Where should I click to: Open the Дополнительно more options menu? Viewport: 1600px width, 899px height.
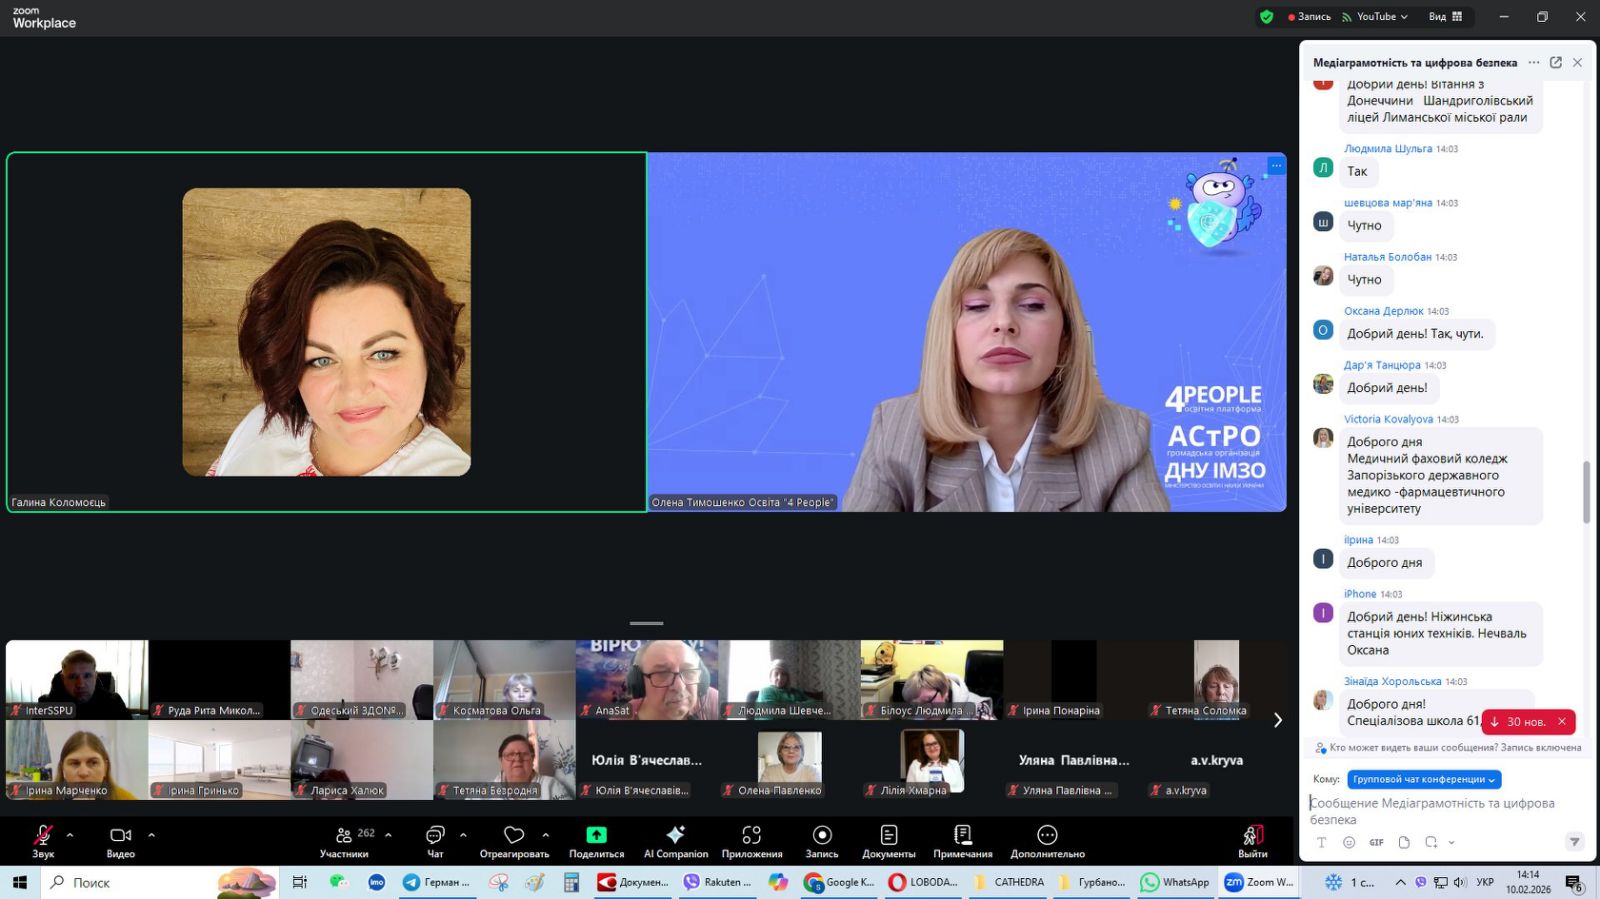(x=1047, y=840)
